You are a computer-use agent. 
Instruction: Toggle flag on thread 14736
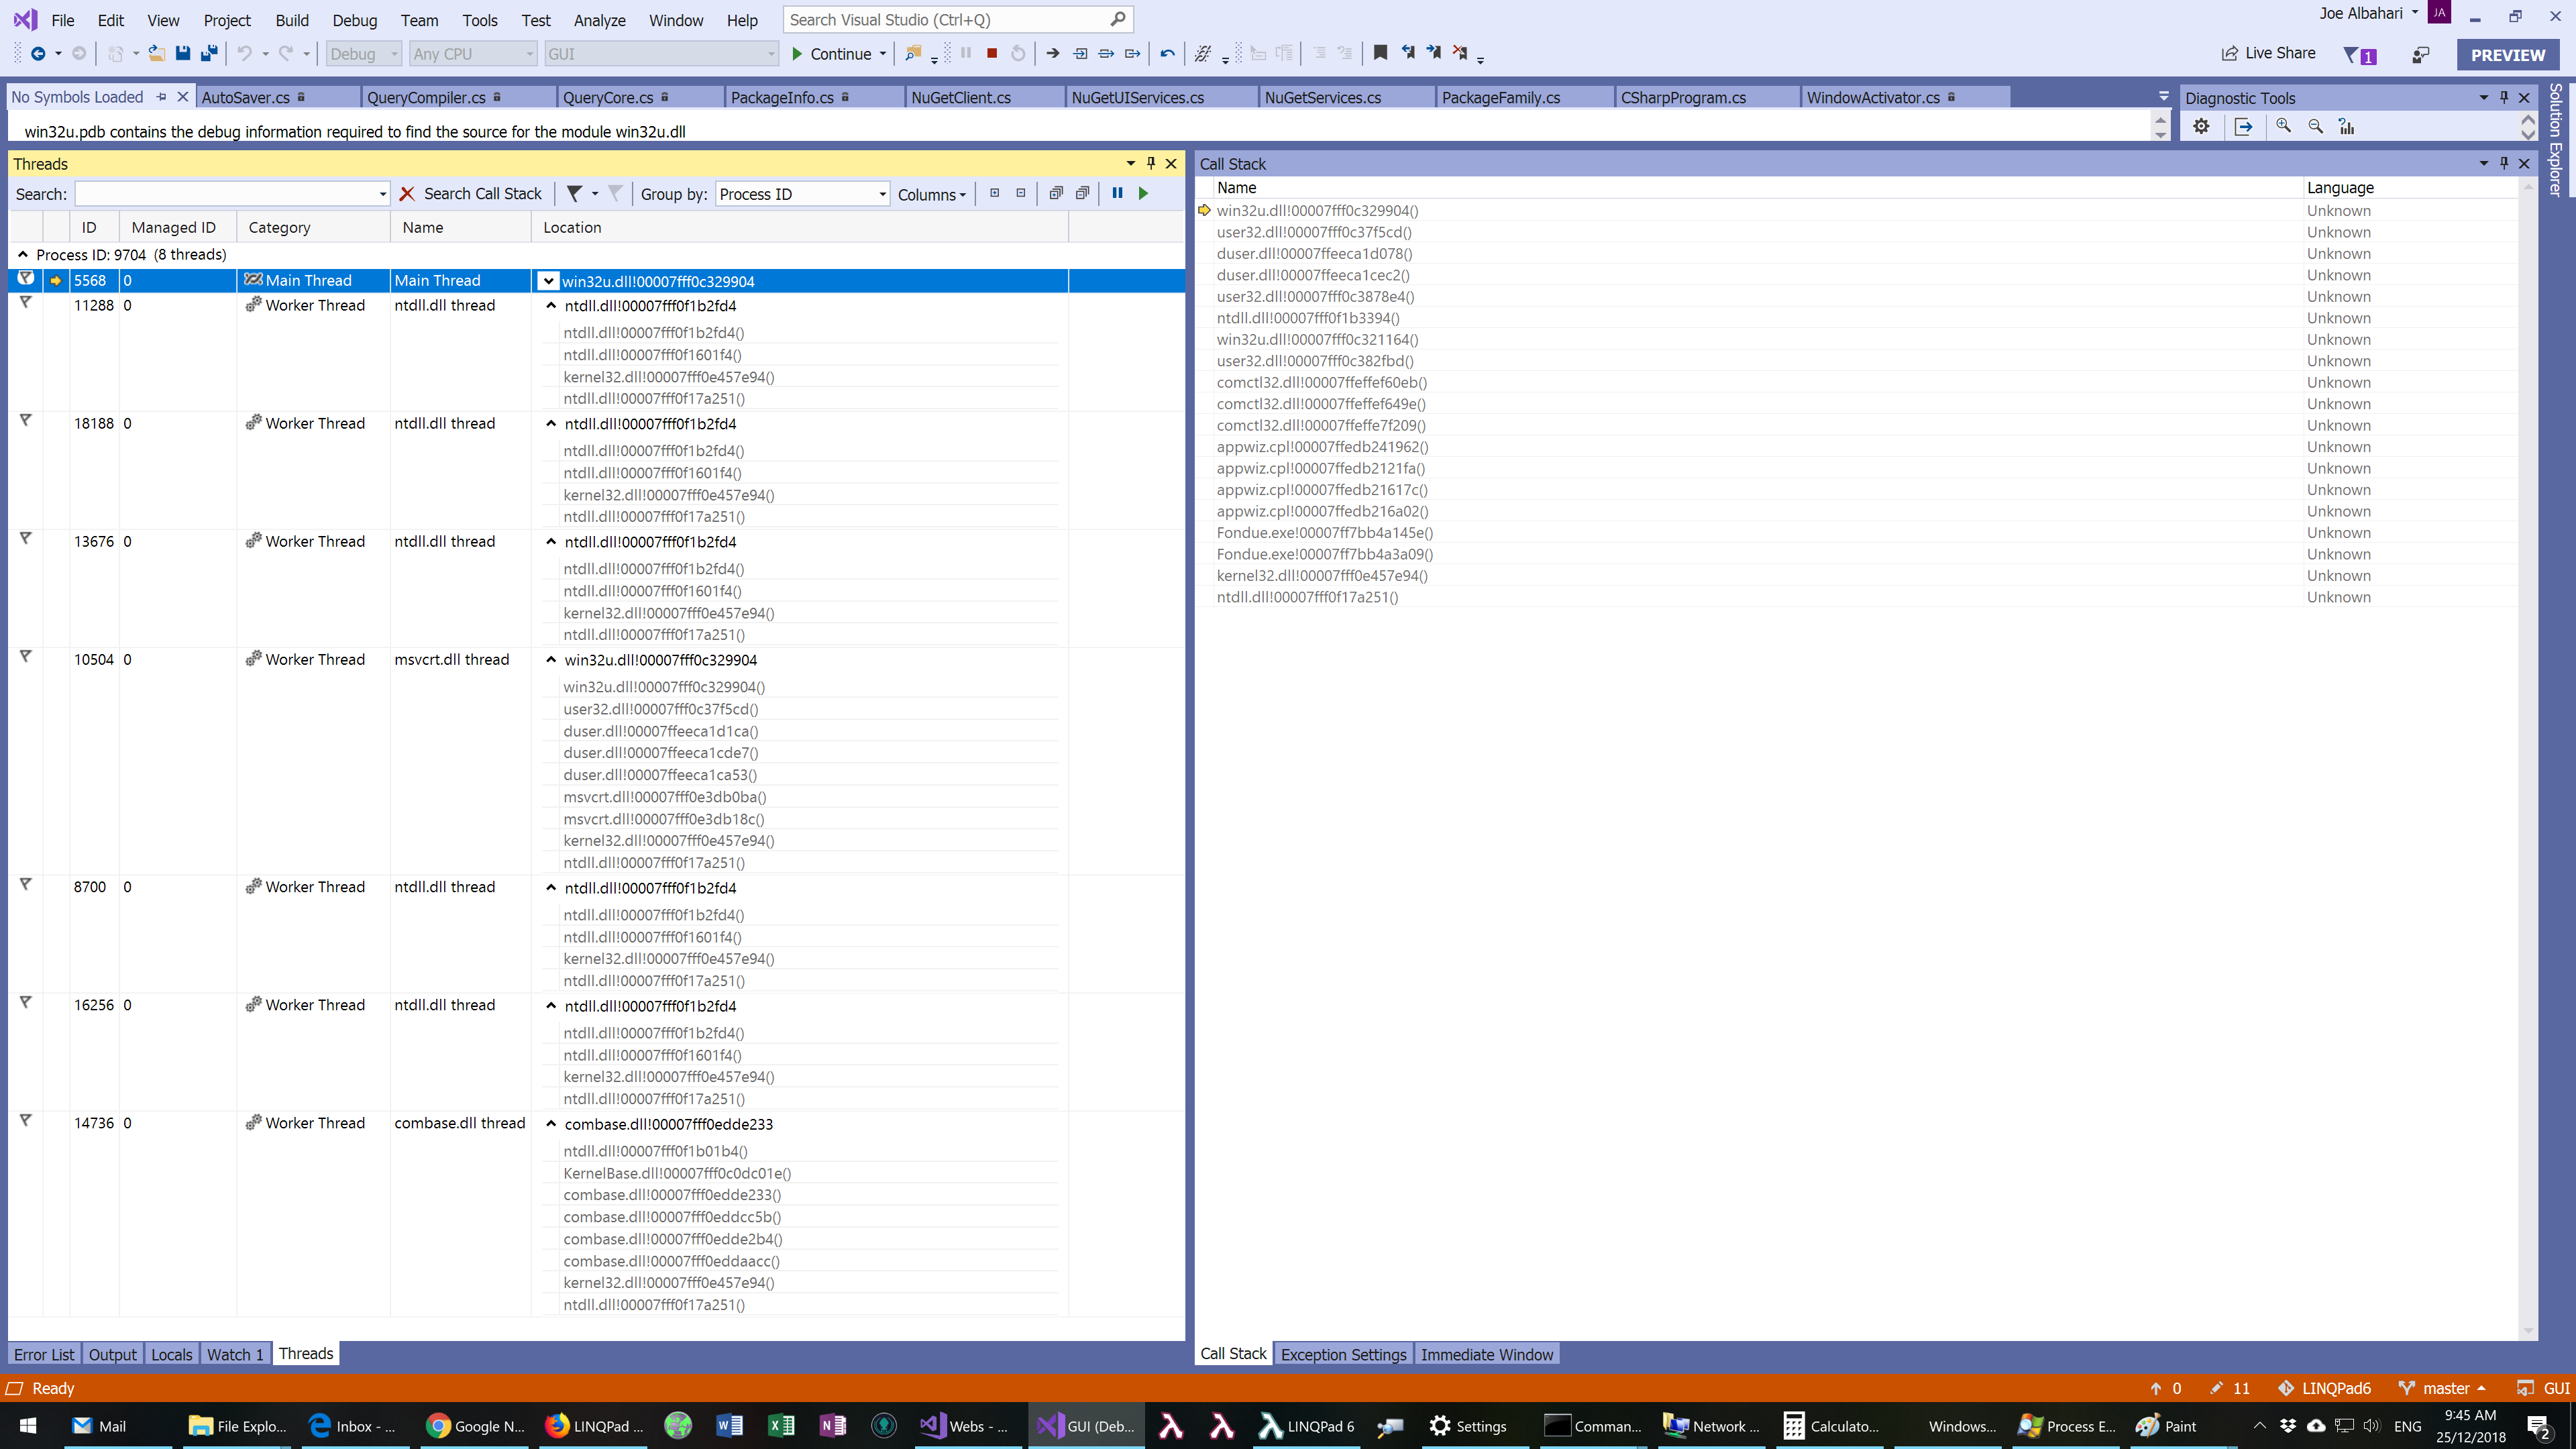pos(26,1120)
